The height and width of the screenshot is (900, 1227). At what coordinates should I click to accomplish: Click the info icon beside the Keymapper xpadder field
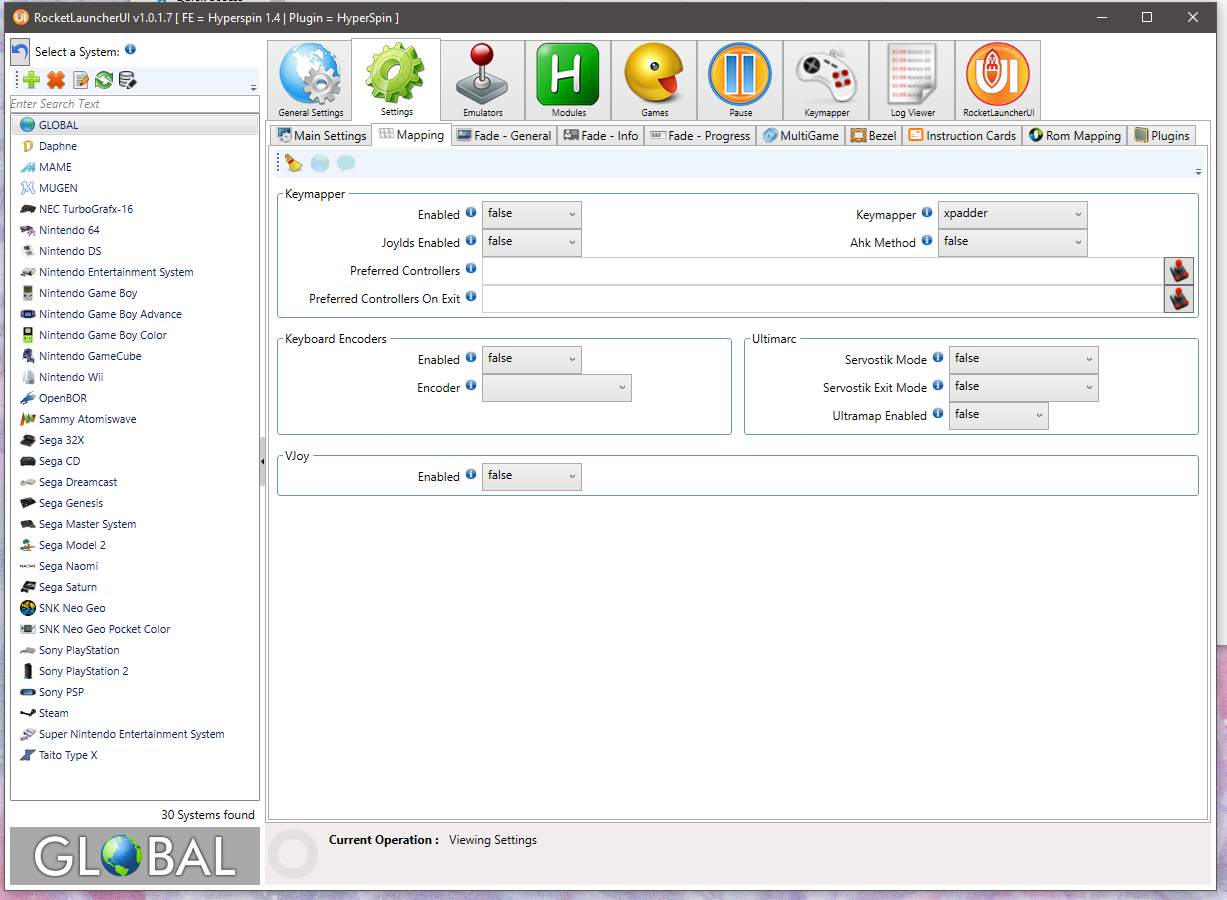[927, 213]
